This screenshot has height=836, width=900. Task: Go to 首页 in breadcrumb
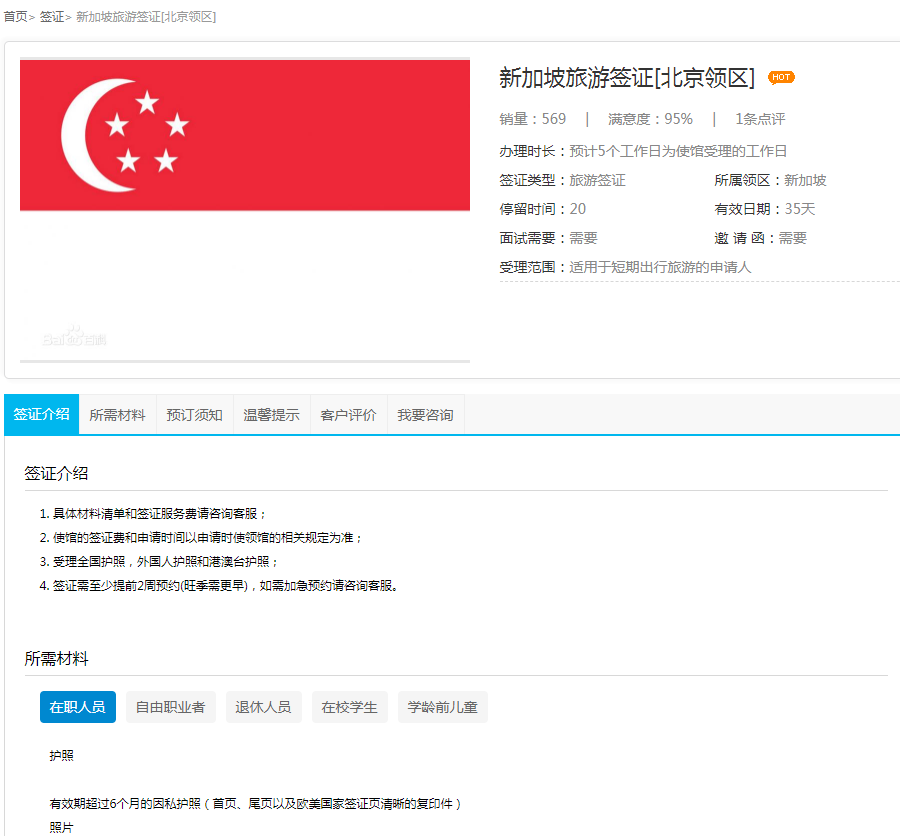[x=16, y=17]
